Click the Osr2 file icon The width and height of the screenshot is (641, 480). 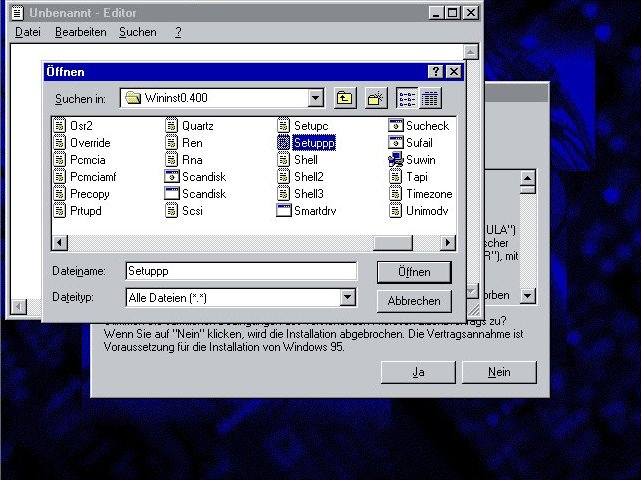click(60, 126)
